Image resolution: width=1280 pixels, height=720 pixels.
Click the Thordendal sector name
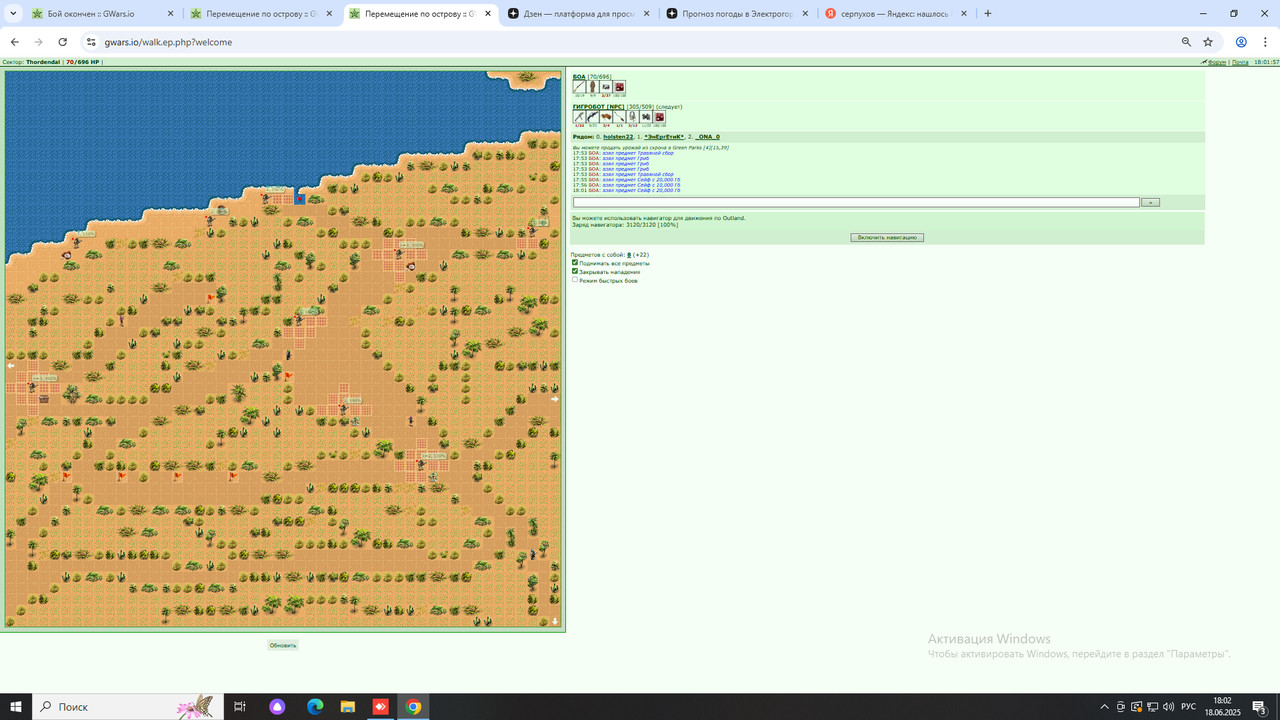[x=44, y=62]
